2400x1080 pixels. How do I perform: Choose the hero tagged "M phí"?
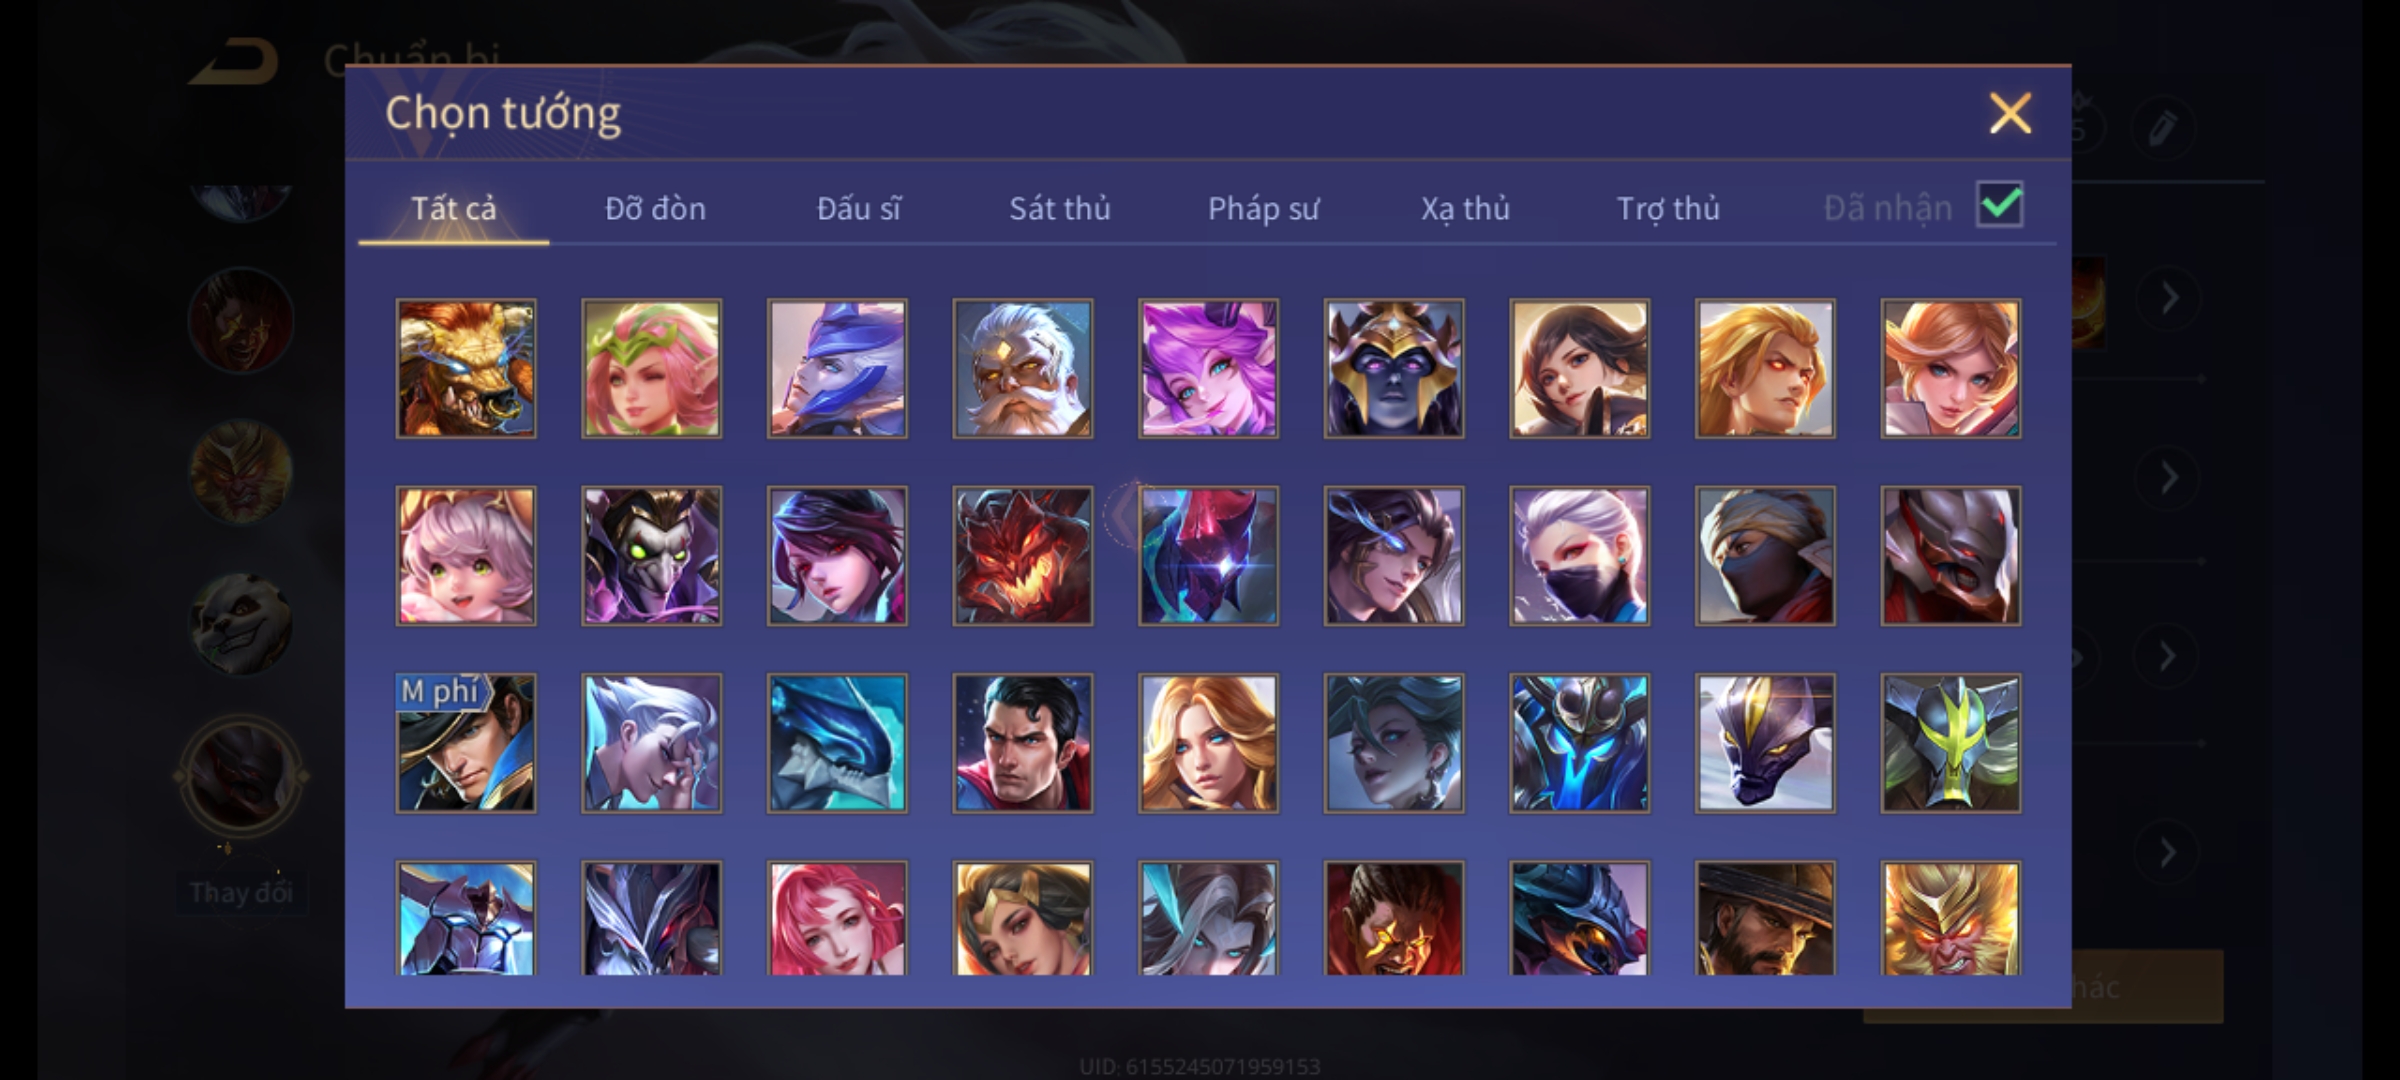pos(466,743)
